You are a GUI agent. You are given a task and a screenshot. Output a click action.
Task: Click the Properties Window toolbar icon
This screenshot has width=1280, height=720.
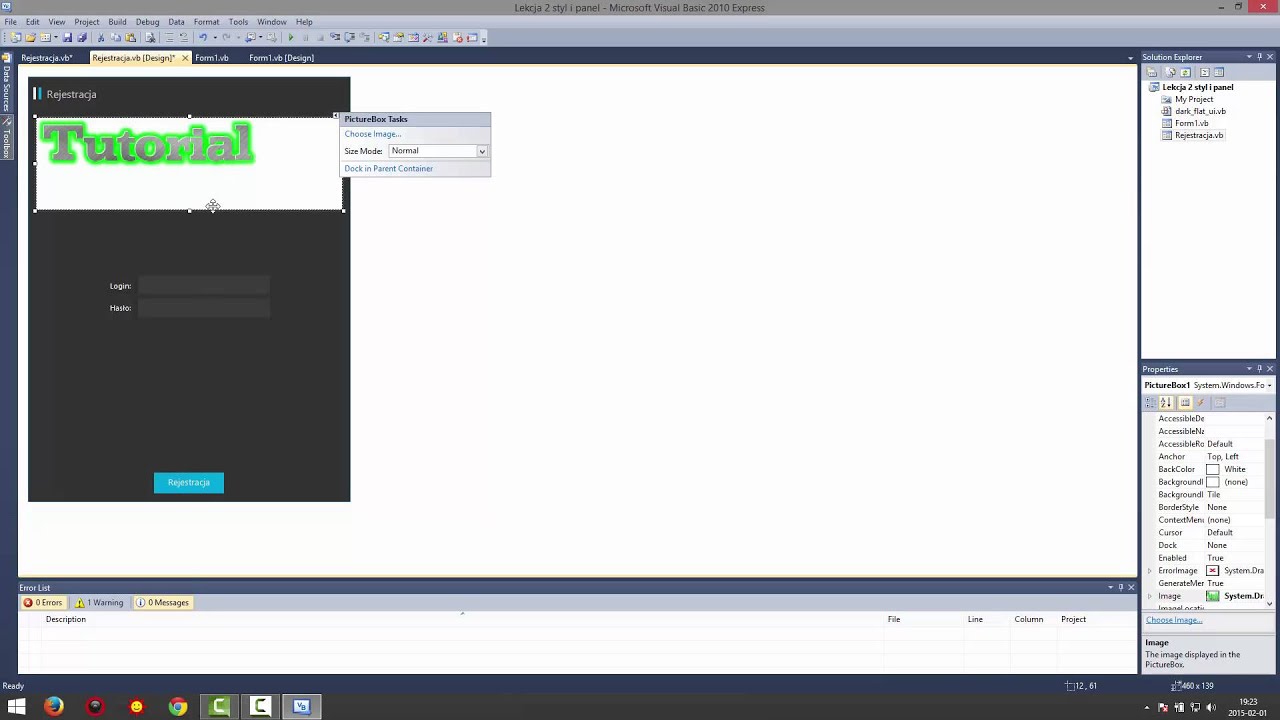pyautogui.click(x=398, y=38)
